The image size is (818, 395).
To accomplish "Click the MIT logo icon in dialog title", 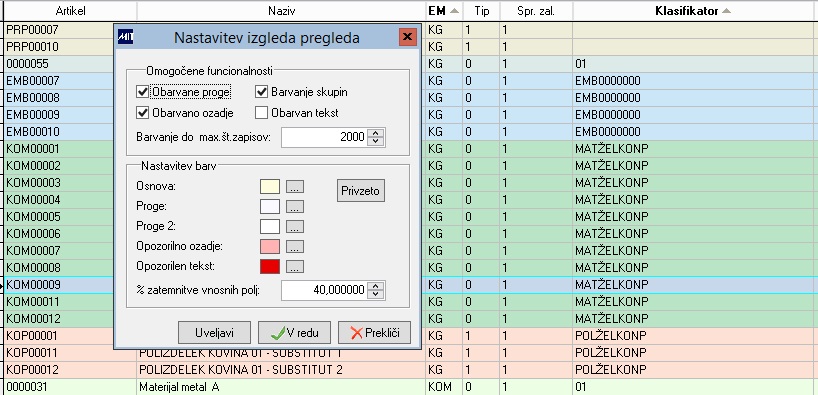I will click(x=125, y=37).
